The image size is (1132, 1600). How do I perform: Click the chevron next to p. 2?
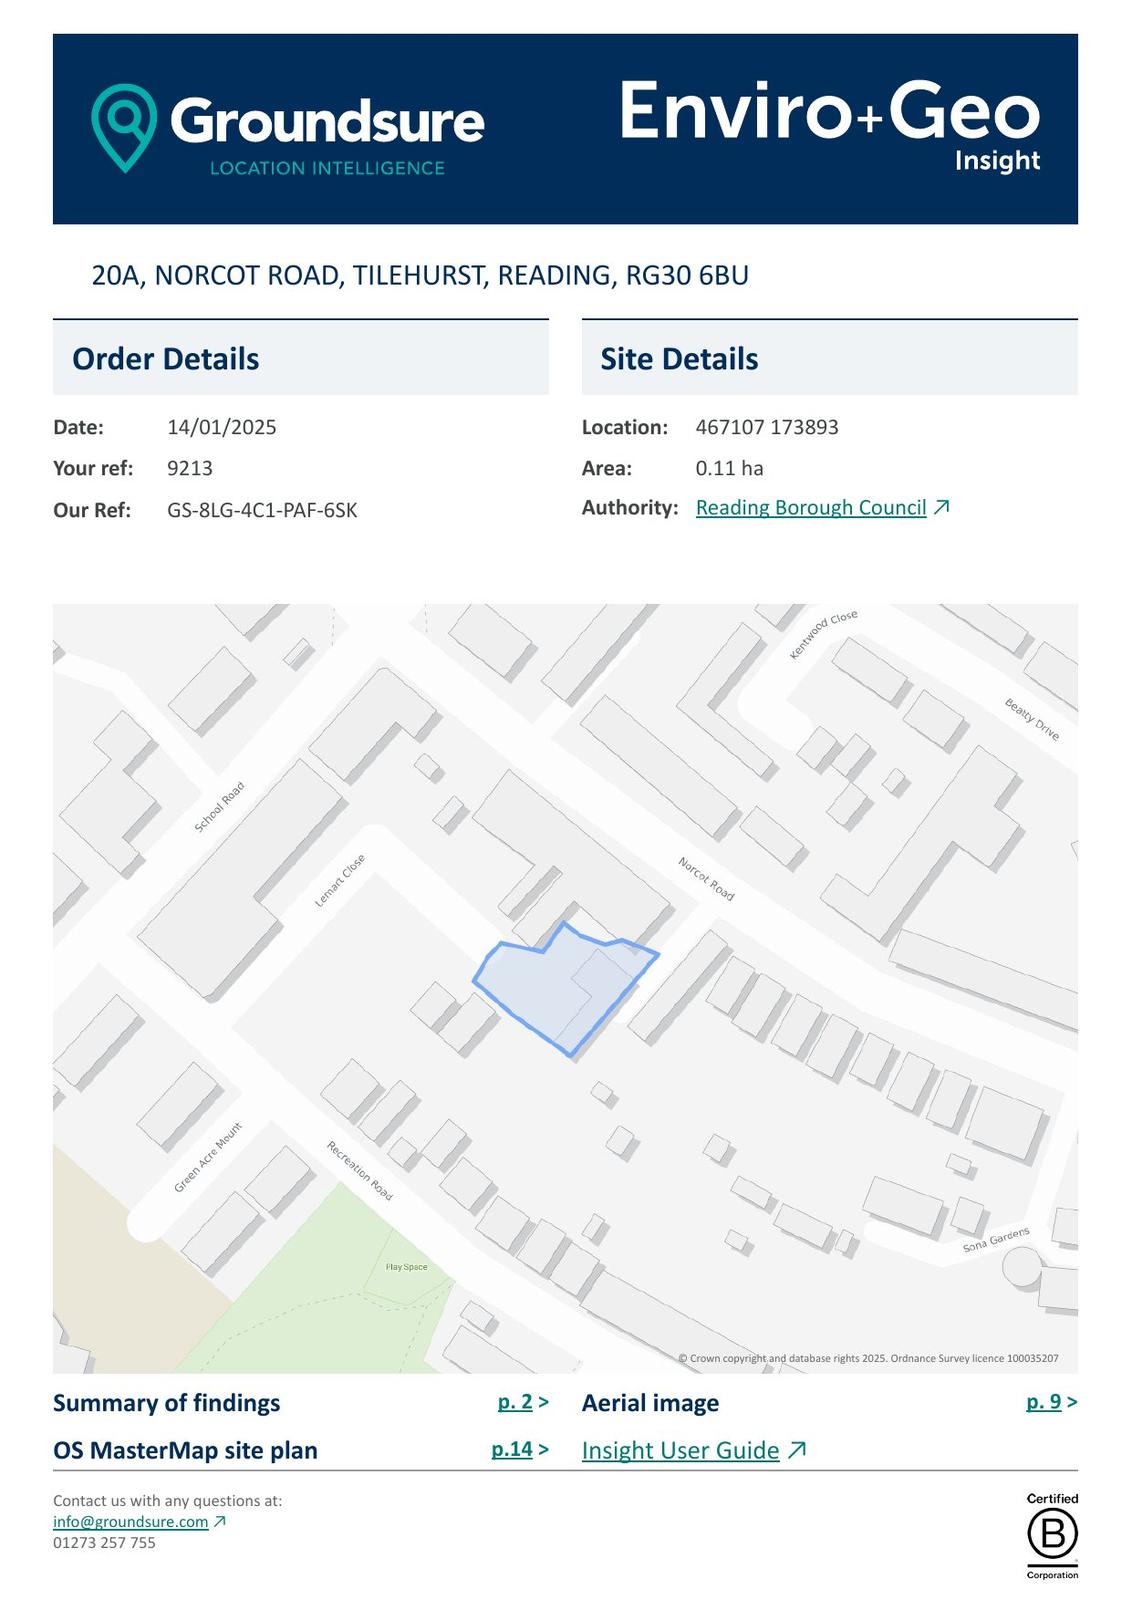coord(544,1402)
